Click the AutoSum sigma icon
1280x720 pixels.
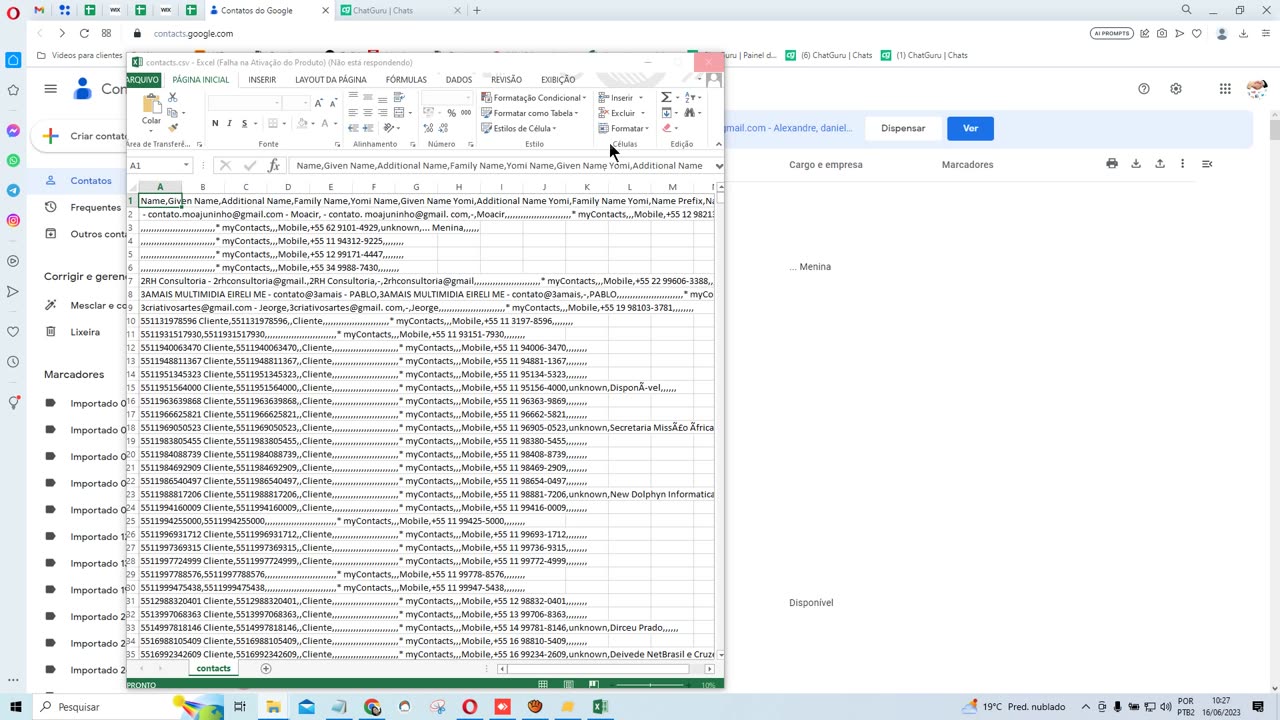pyautogui.click(x=666, y=97)
